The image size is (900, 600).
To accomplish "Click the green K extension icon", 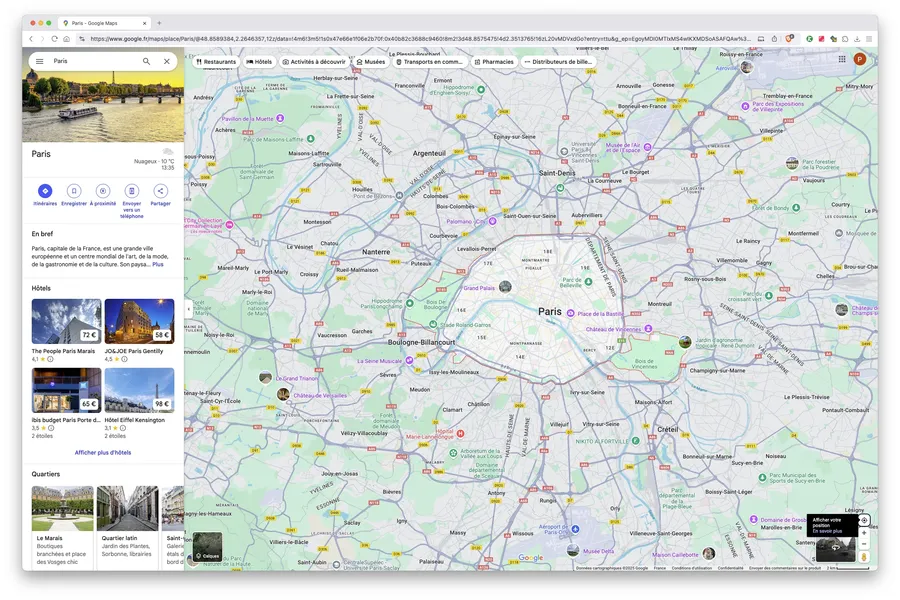I will coord(809,38).
